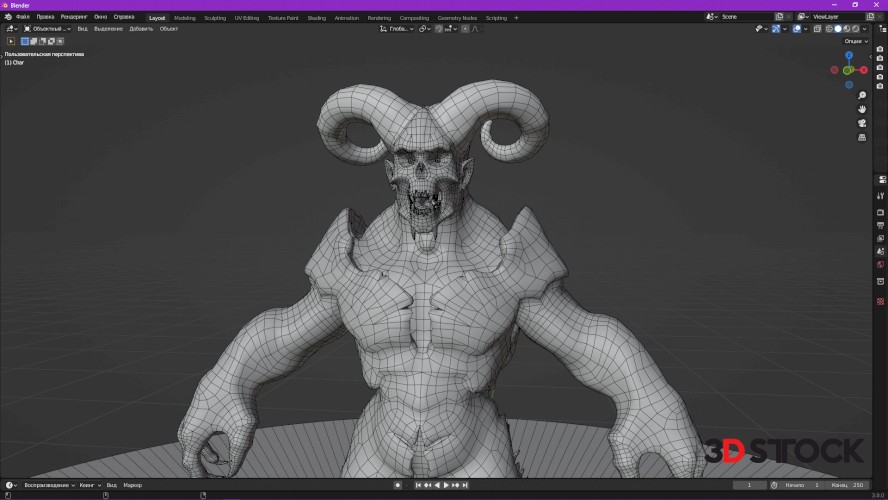Choose the extend selection mode icon
This screenshot has width=888, height=500.
pos(33,41)
